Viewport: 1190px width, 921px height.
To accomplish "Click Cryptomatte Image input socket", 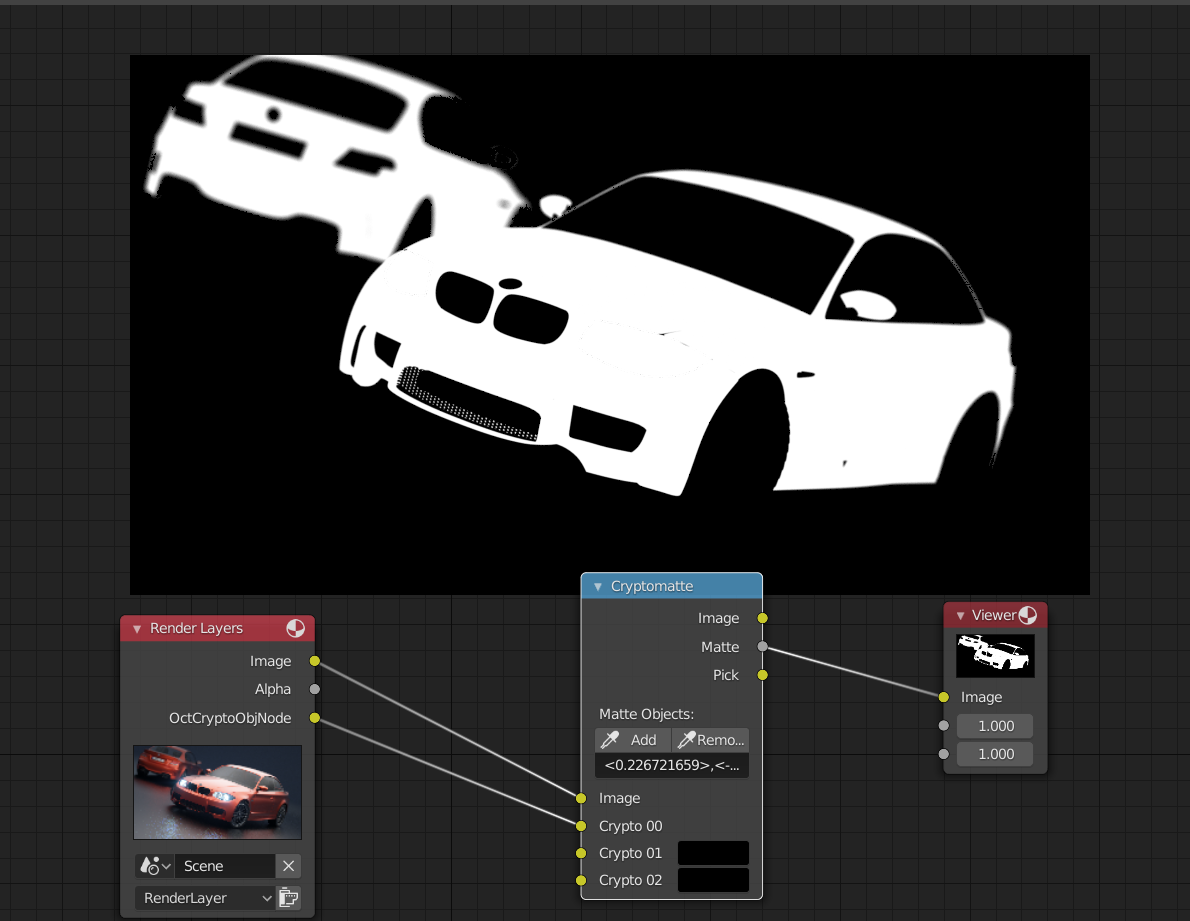I will (581, 798).
